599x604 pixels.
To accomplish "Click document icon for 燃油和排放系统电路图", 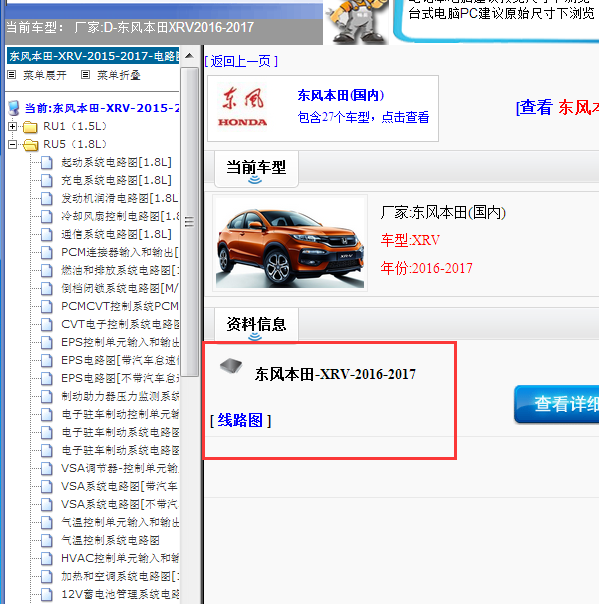I will [x=47, y=270].
